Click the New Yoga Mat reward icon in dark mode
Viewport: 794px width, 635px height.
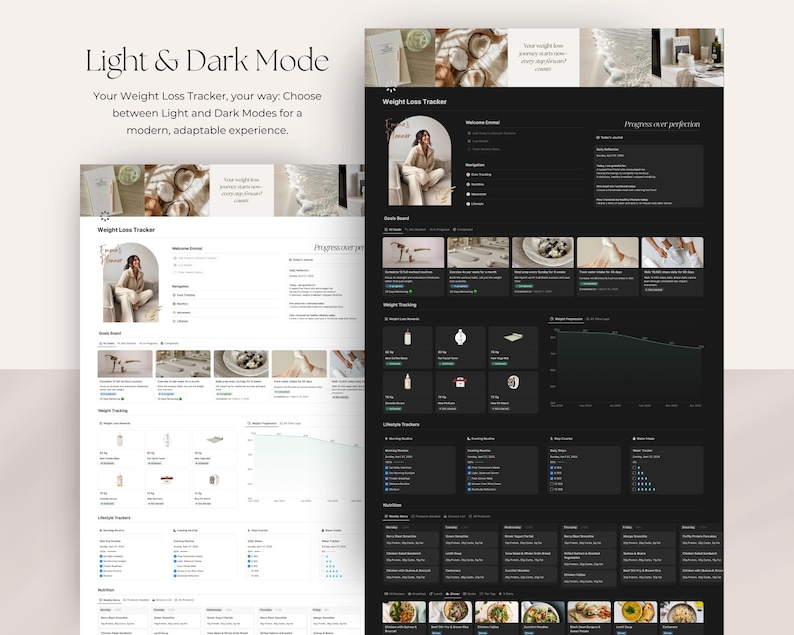[x=512, y=337]
